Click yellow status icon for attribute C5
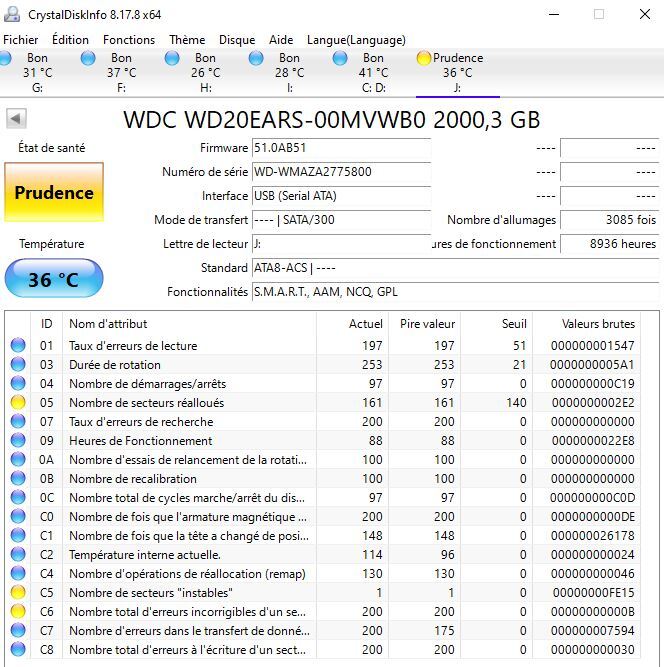Viewport: 664px width, 667px height. 18,592
